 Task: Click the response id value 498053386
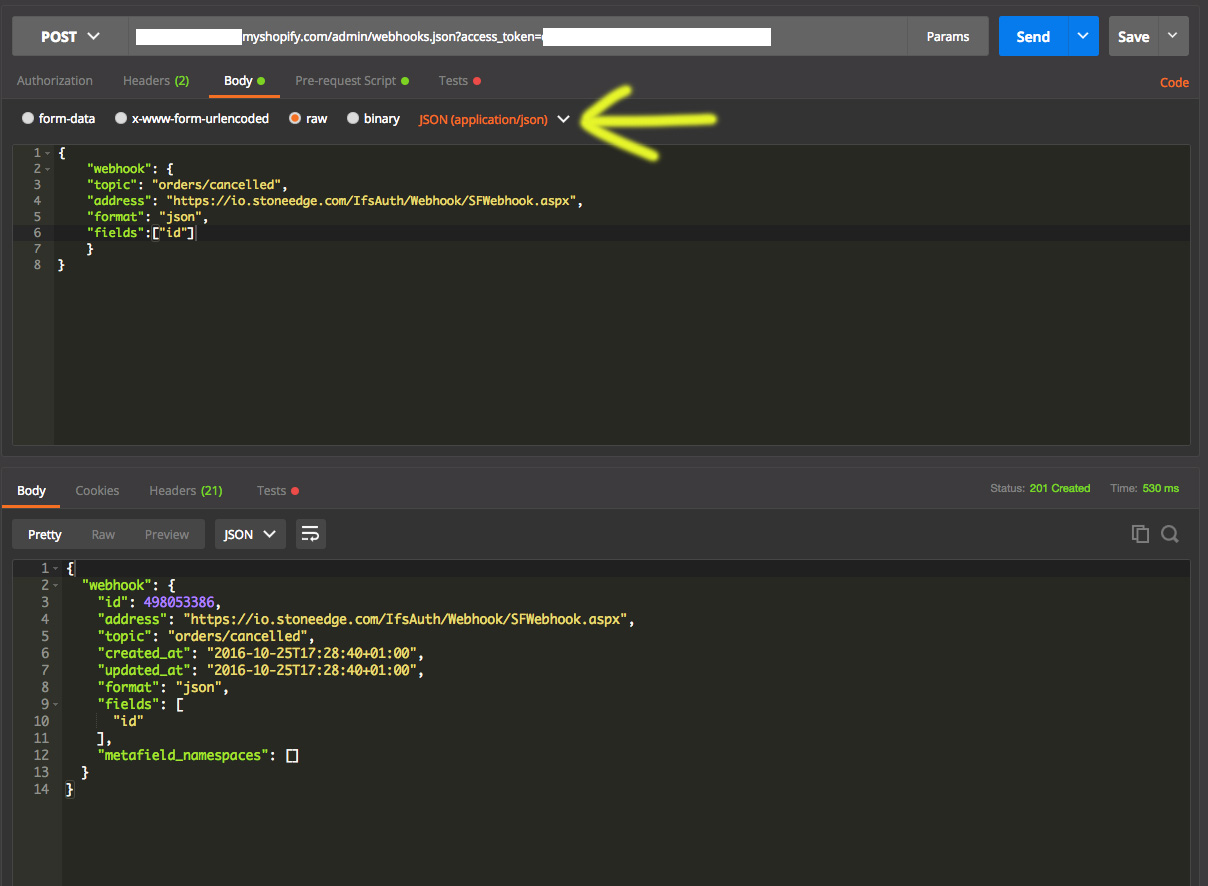pos(179,601)
